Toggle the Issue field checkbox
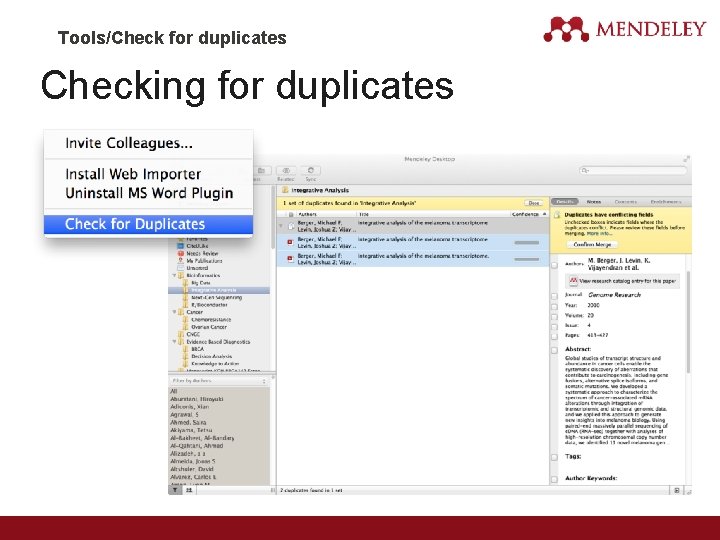This screenshot has width=720, height=540. pyautogui.click(x=555, y=326)
